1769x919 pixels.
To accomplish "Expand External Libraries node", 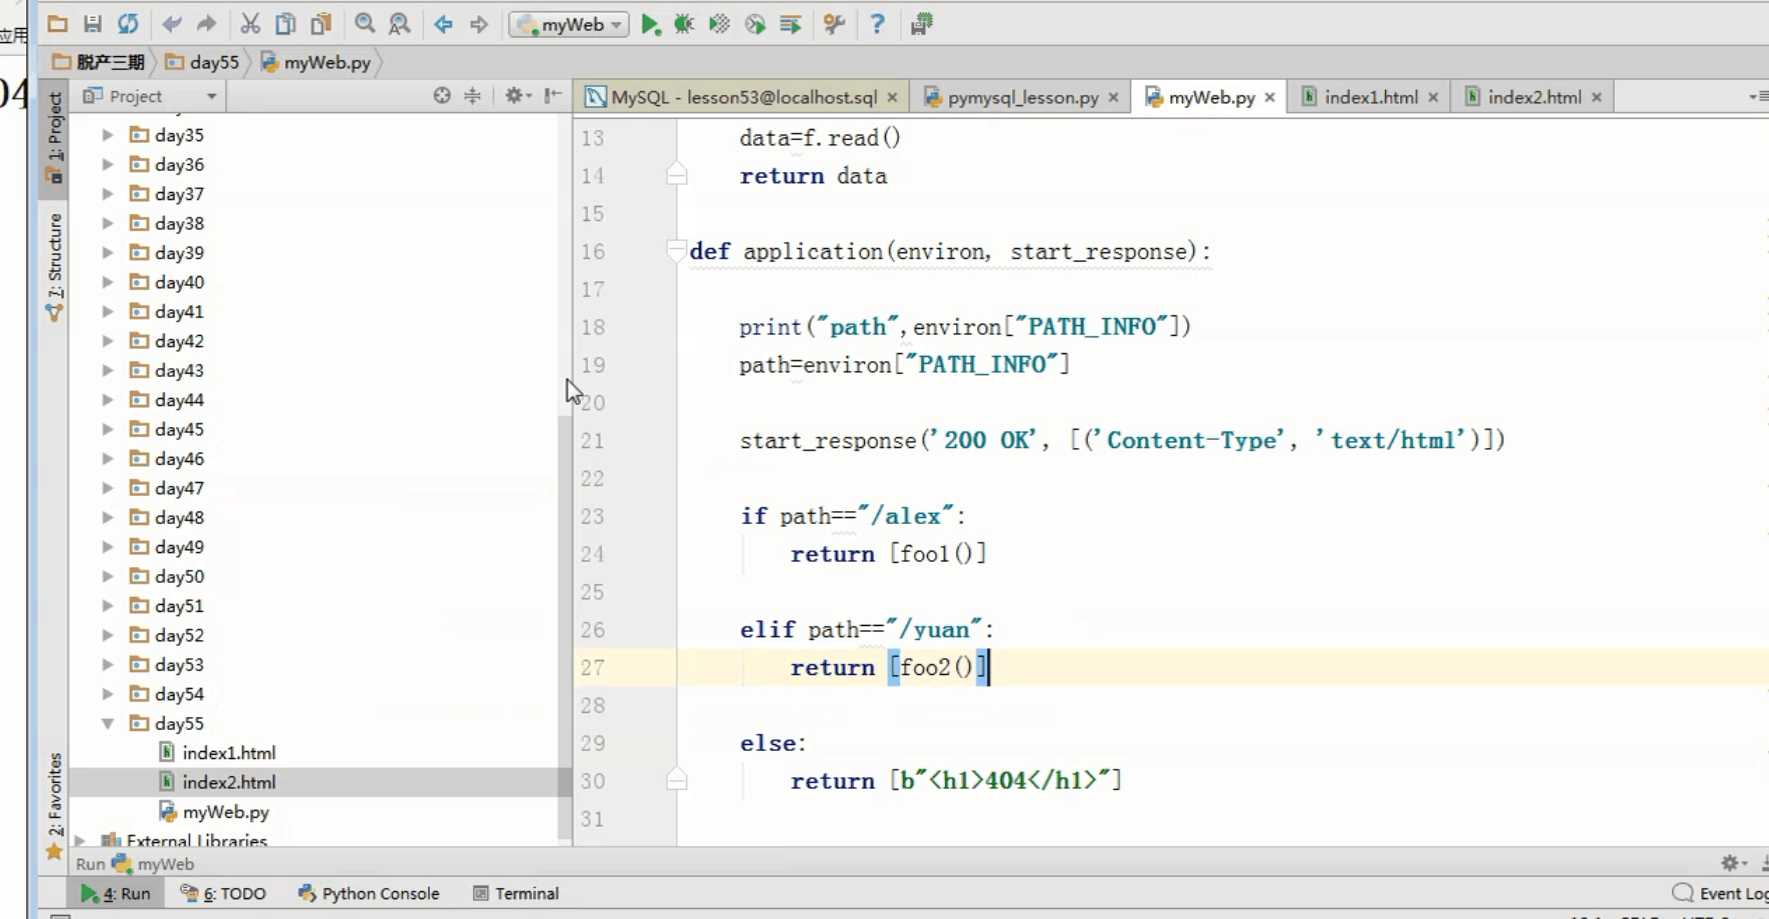I will click(80, 841).
